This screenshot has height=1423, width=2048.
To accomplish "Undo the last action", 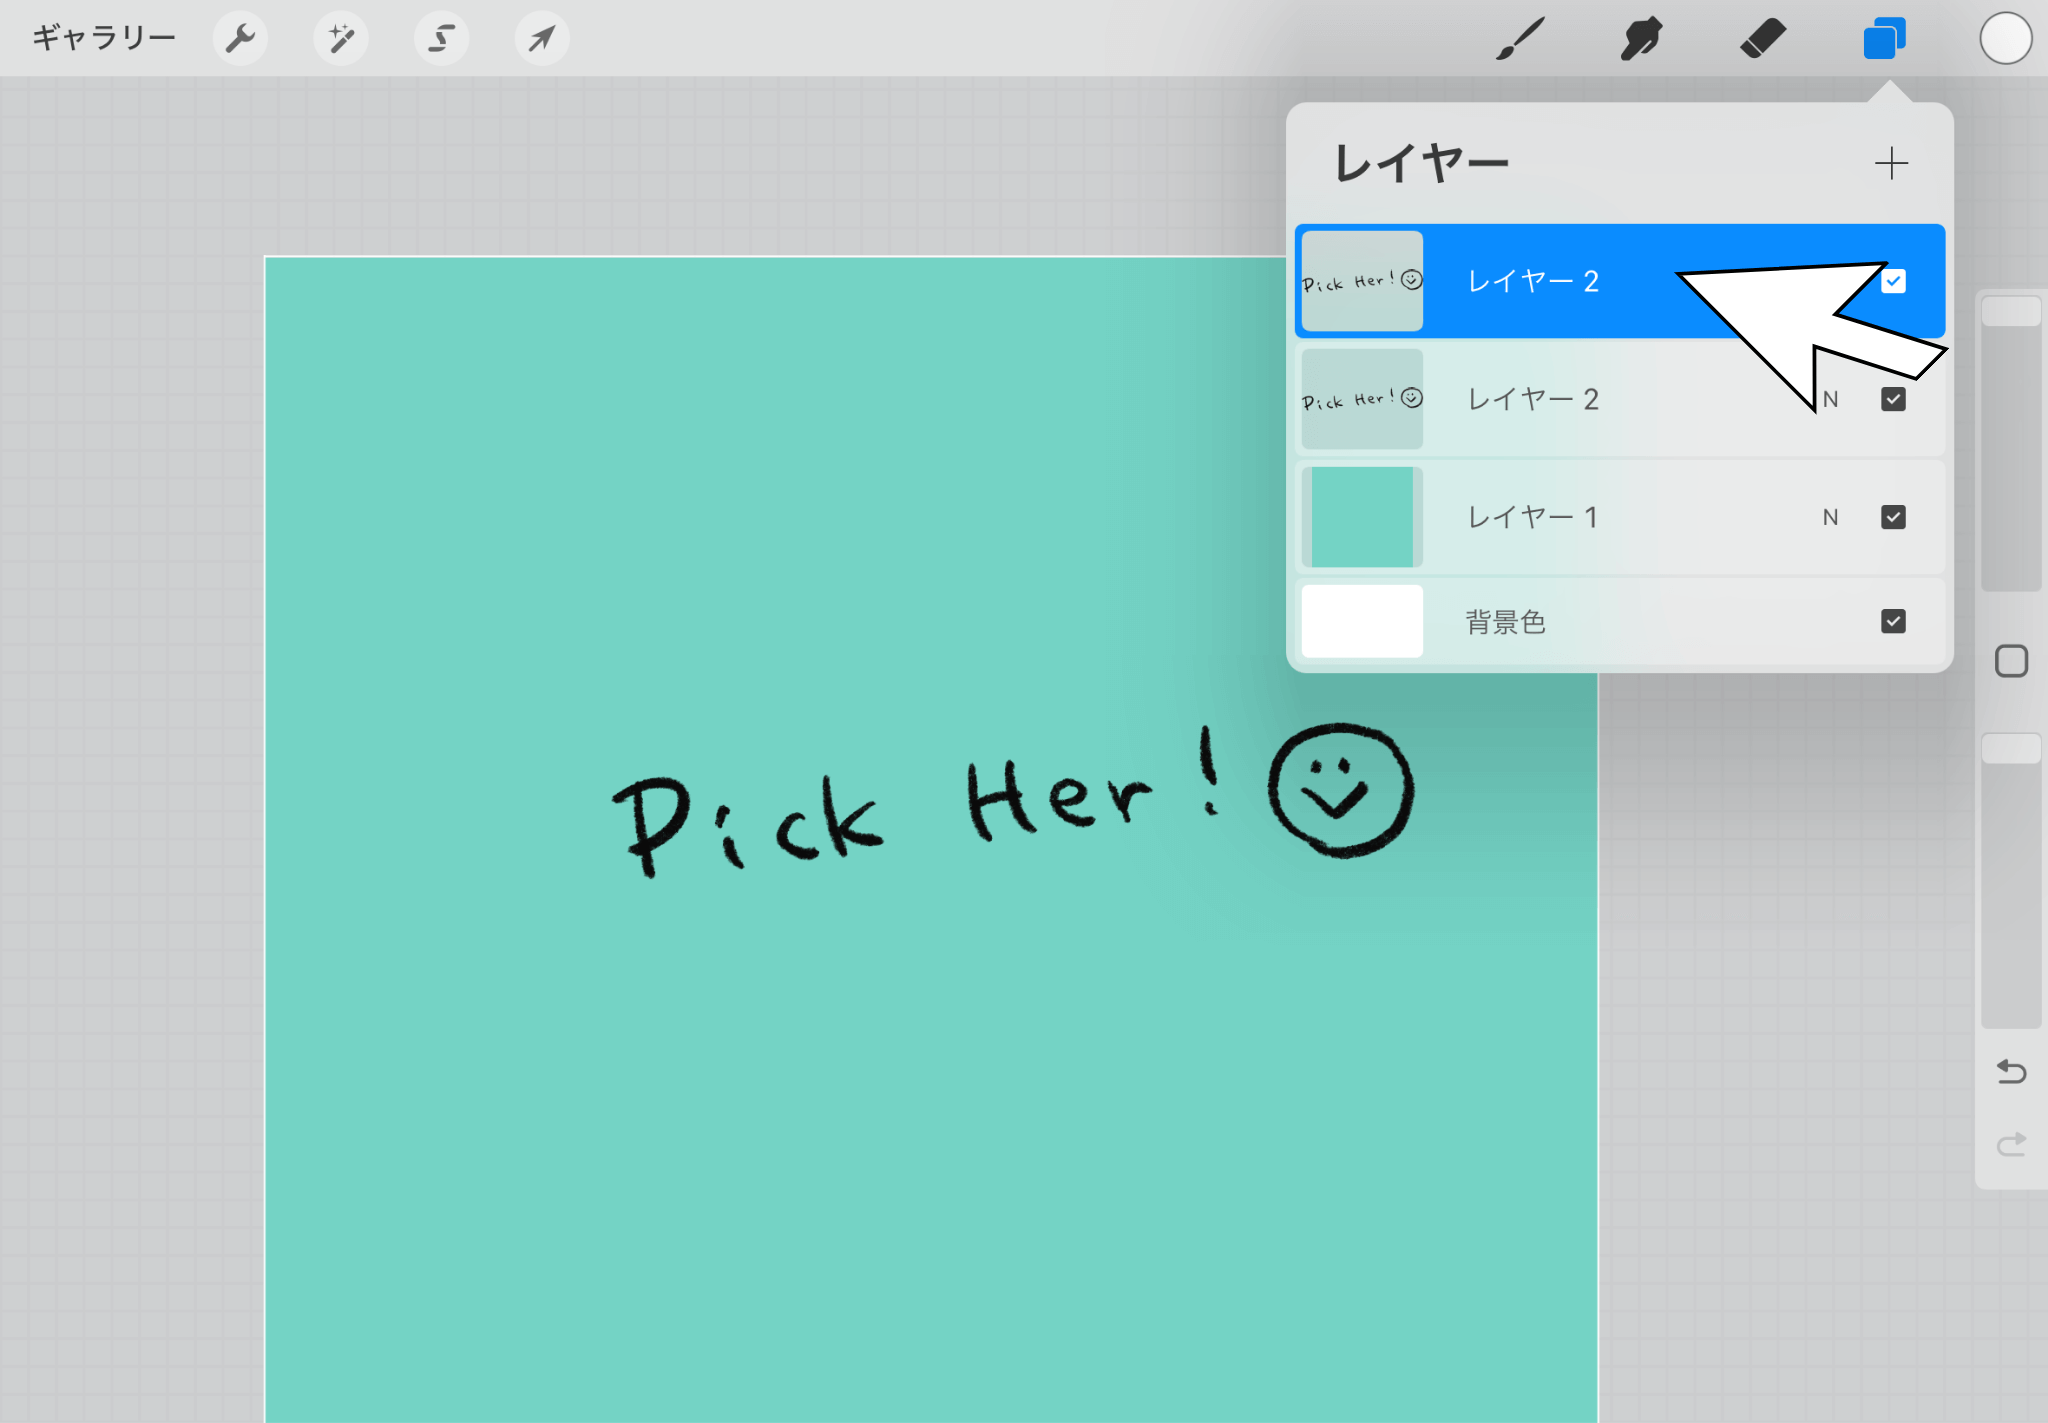I will [x=2011, y=1072].
